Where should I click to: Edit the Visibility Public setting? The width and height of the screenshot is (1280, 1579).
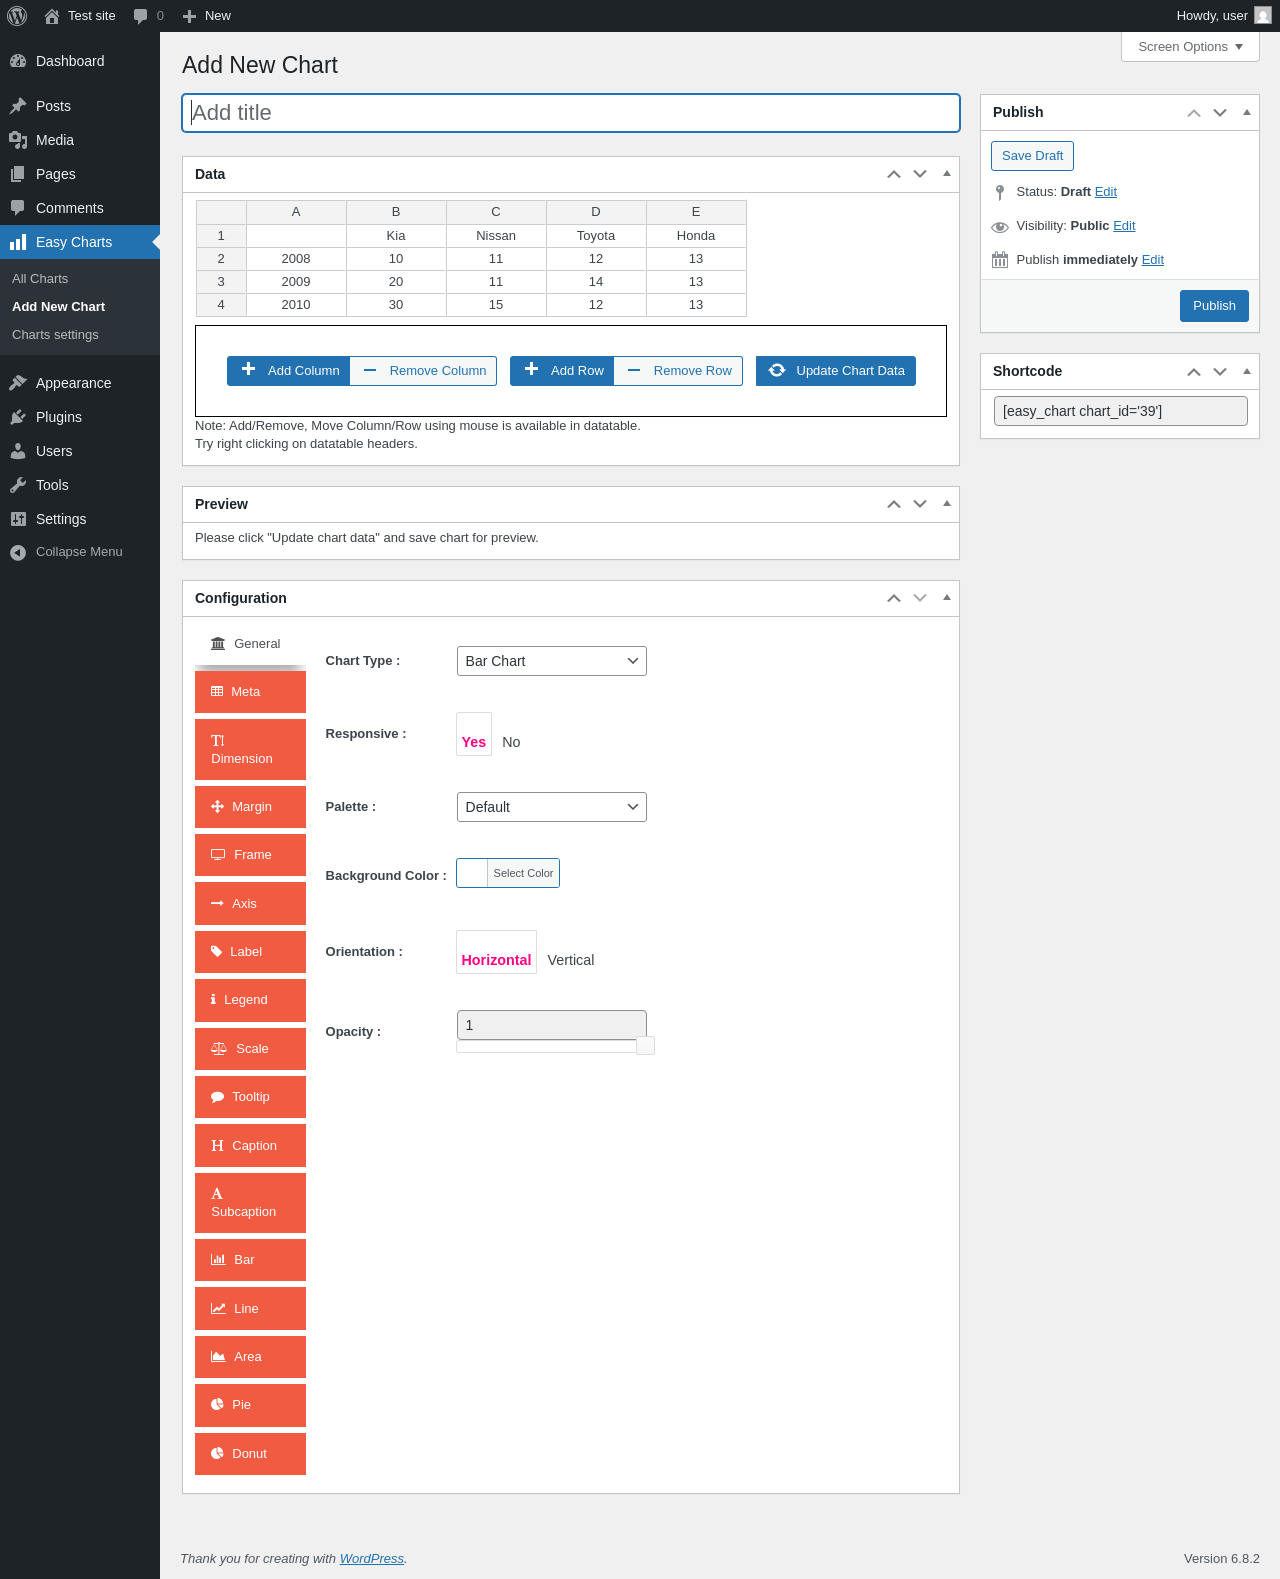tap(1124, 226)
